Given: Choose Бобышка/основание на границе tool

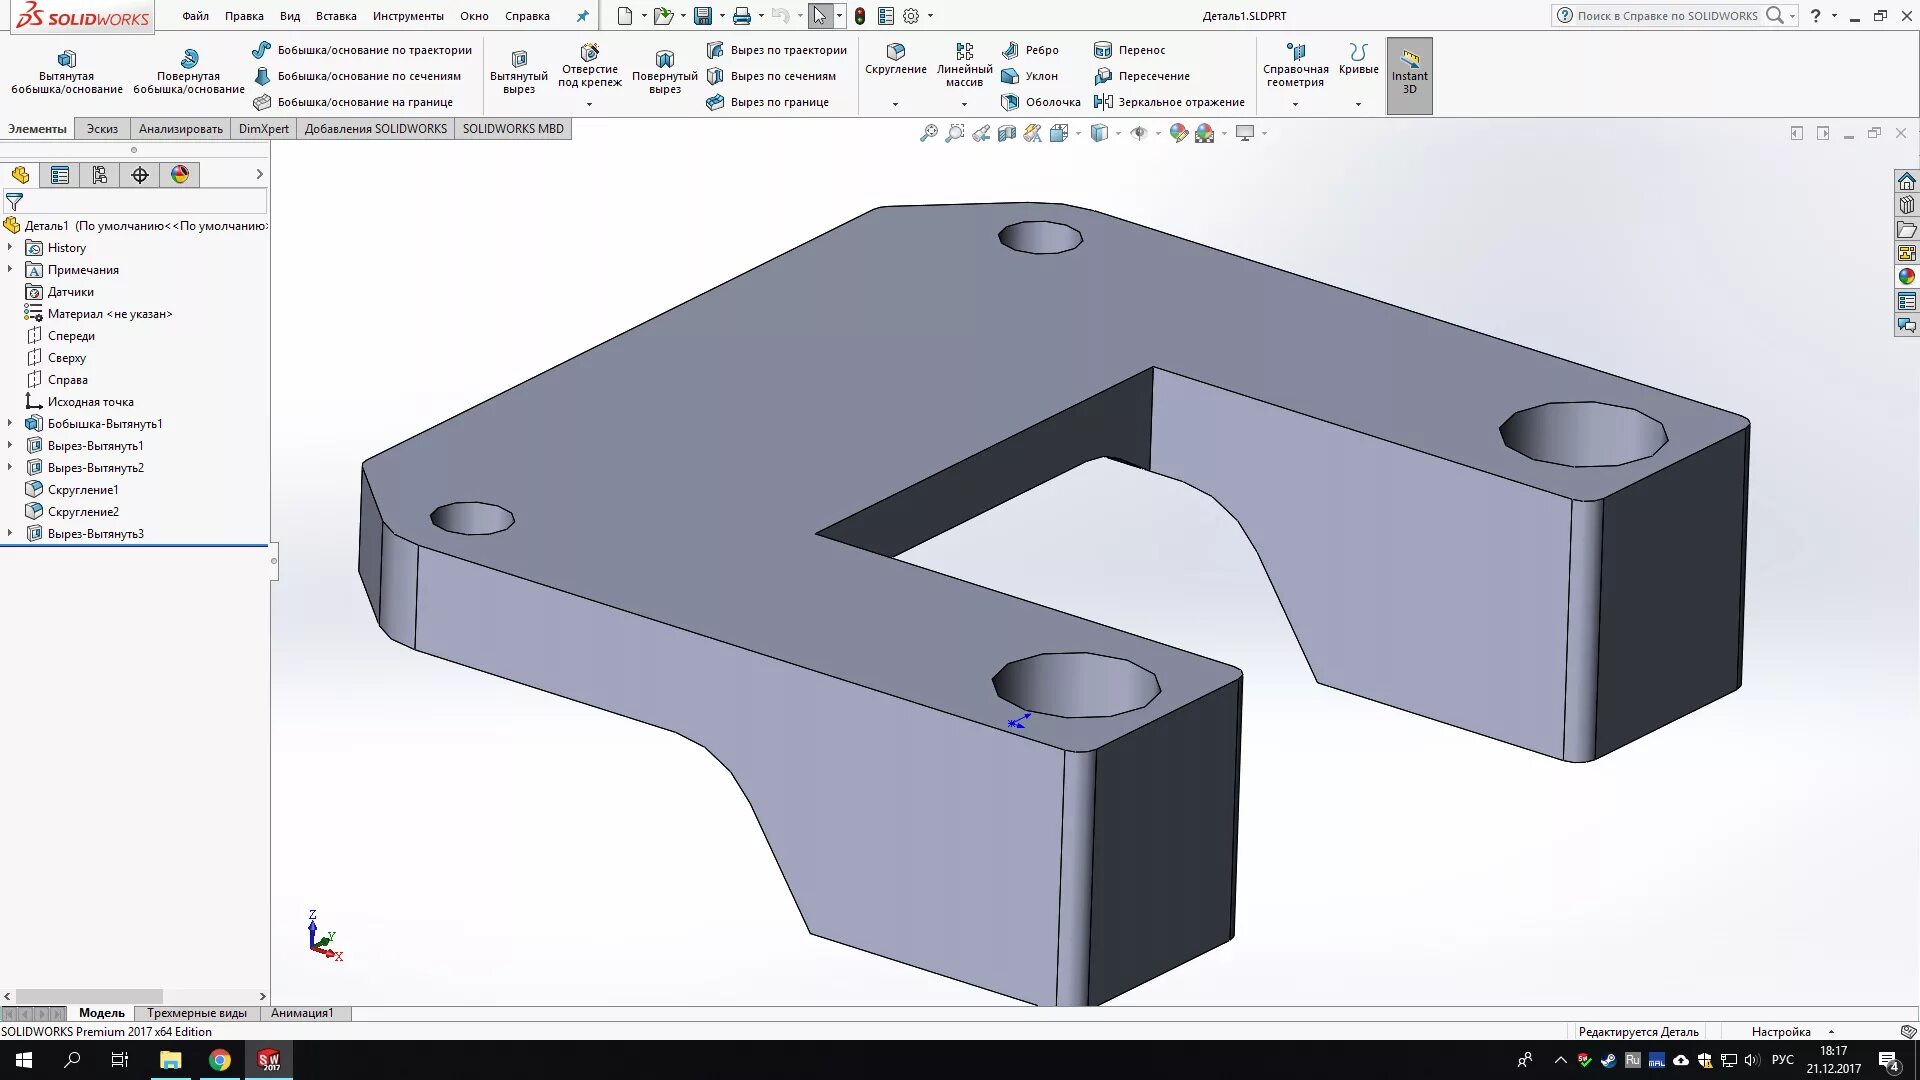Looking at the screenshot, I should [353, 102].
